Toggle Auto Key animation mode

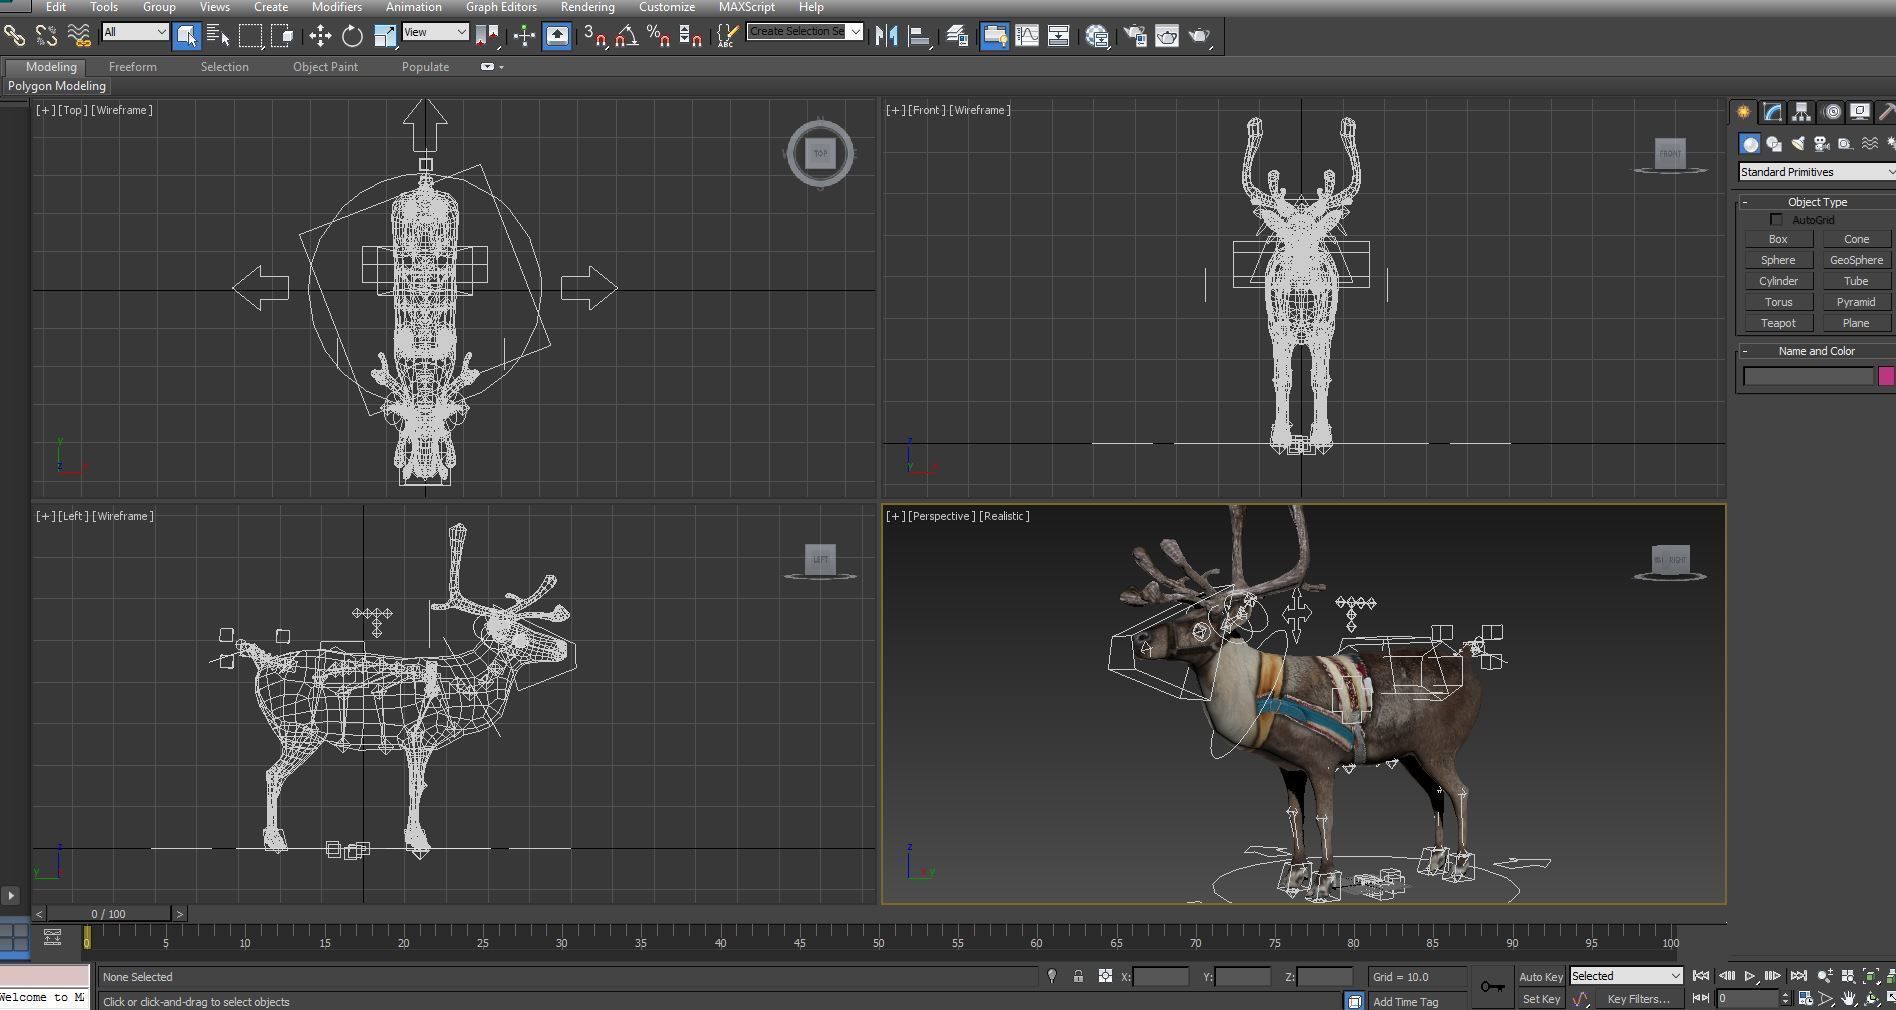click(1540, 977)
